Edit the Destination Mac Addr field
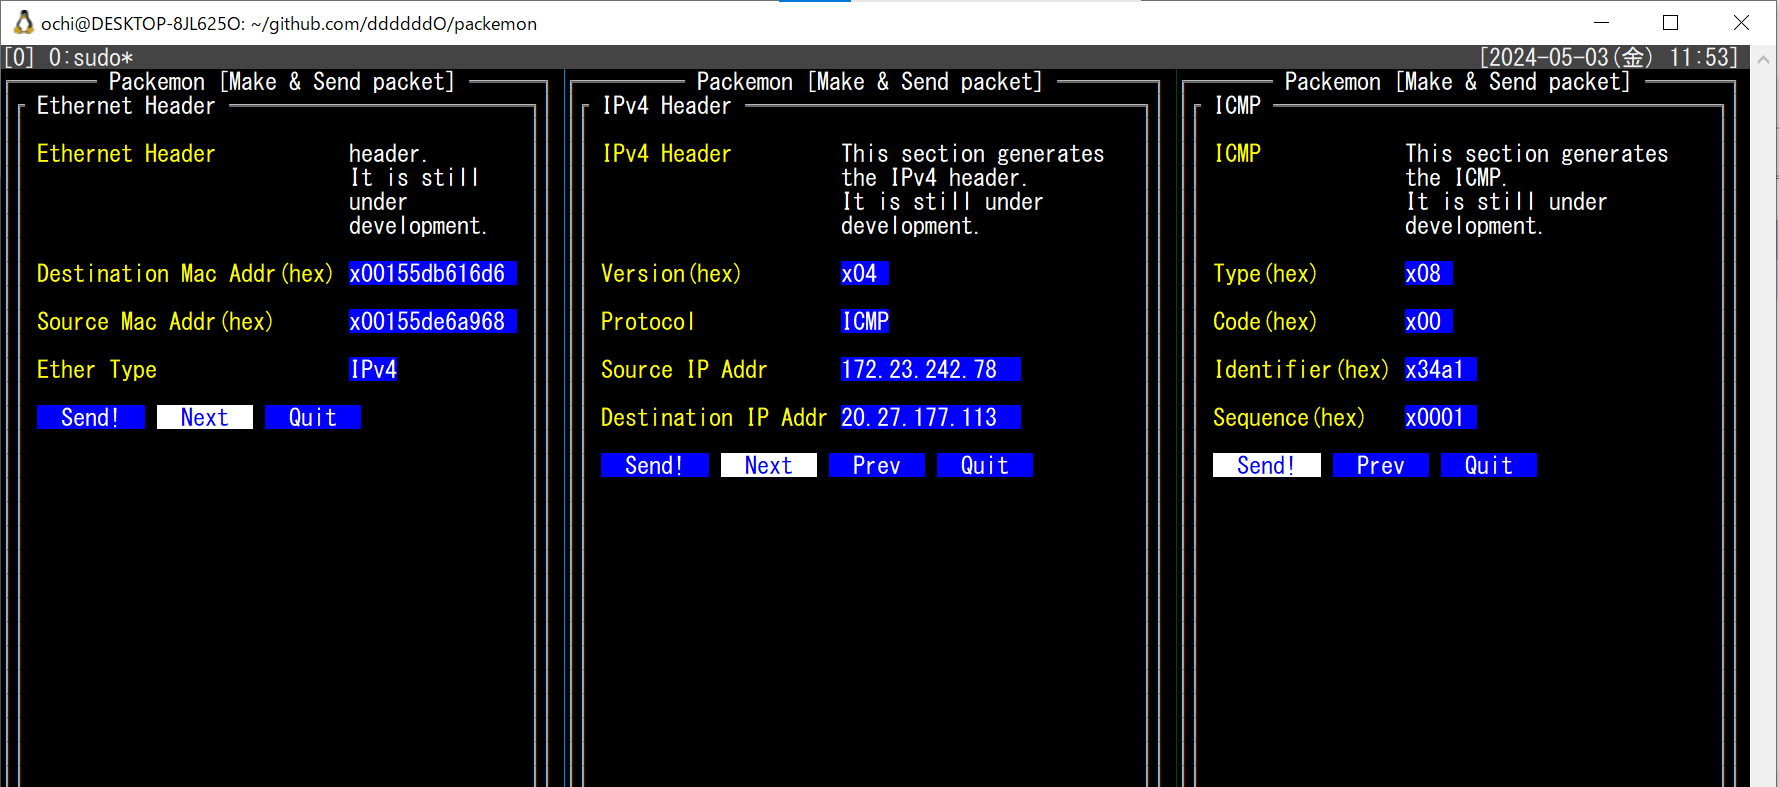The height and width of the screenshot is (787, 1779). tap(432, 273)
